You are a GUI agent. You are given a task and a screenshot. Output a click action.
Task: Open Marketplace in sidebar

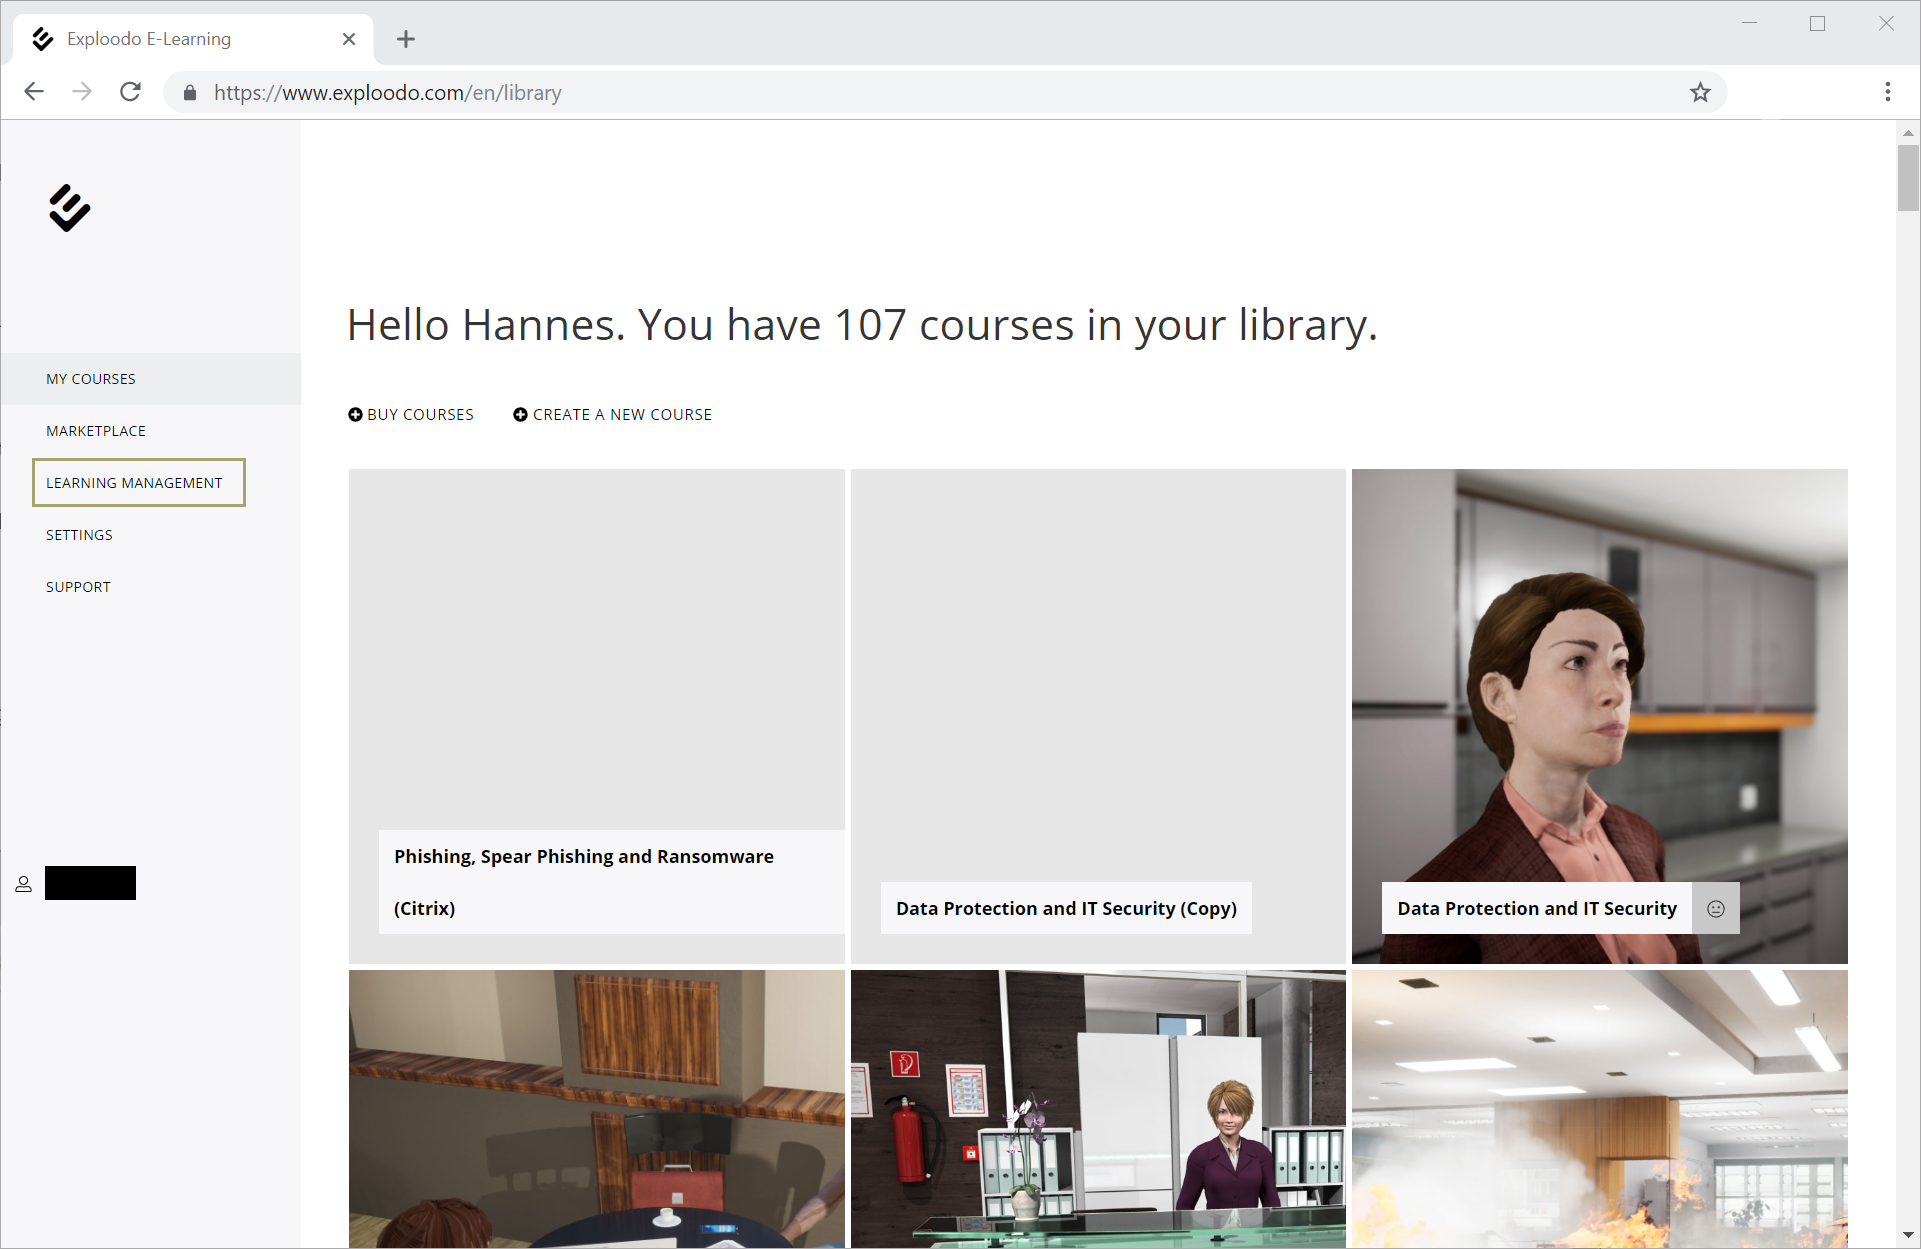click(x=96, y=431)
